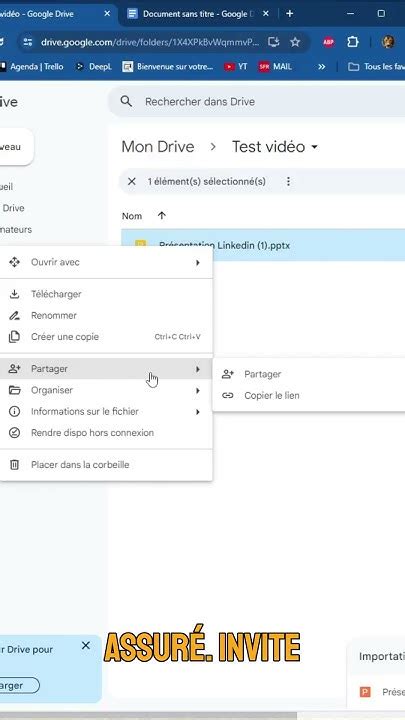Click the info circle icon
Viewport: 405px width, 720px height.
point(15,411)
